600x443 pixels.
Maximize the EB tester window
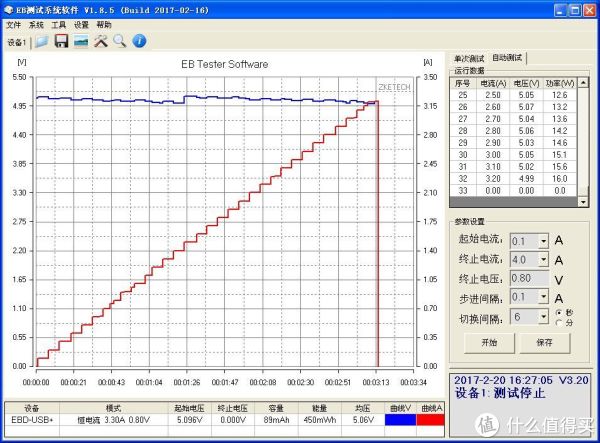coord(575,10)
